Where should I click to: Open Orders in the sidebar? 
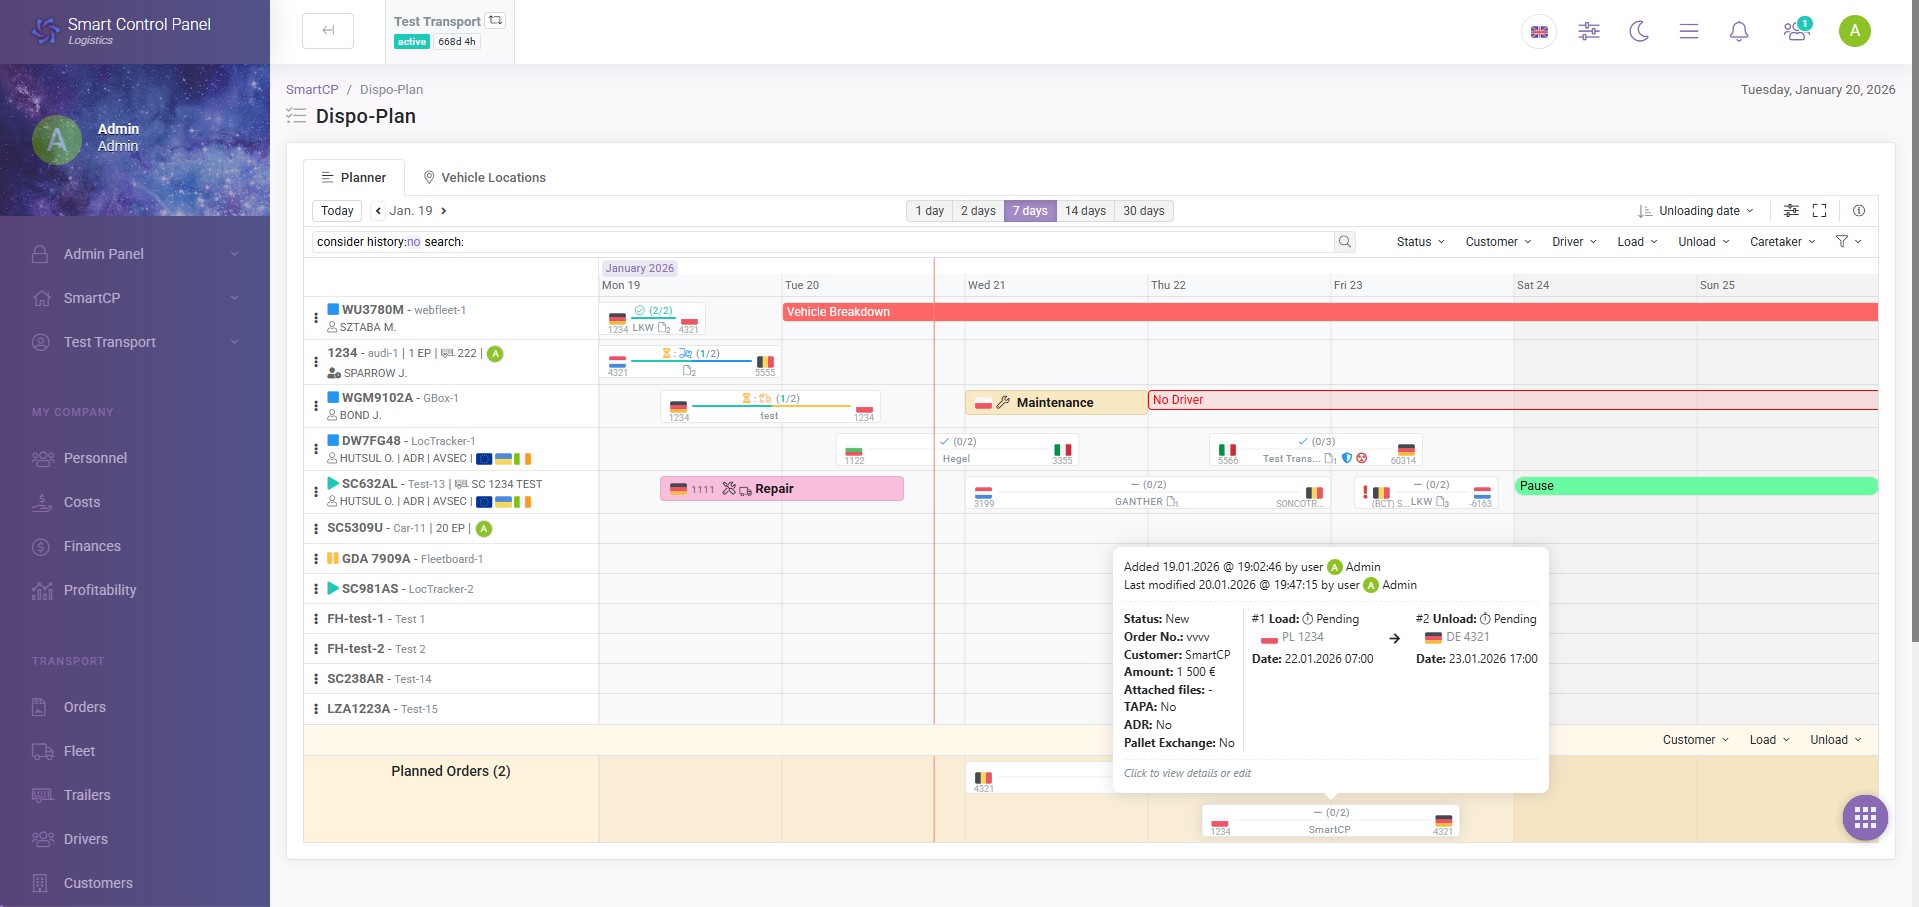pos(85,707)
